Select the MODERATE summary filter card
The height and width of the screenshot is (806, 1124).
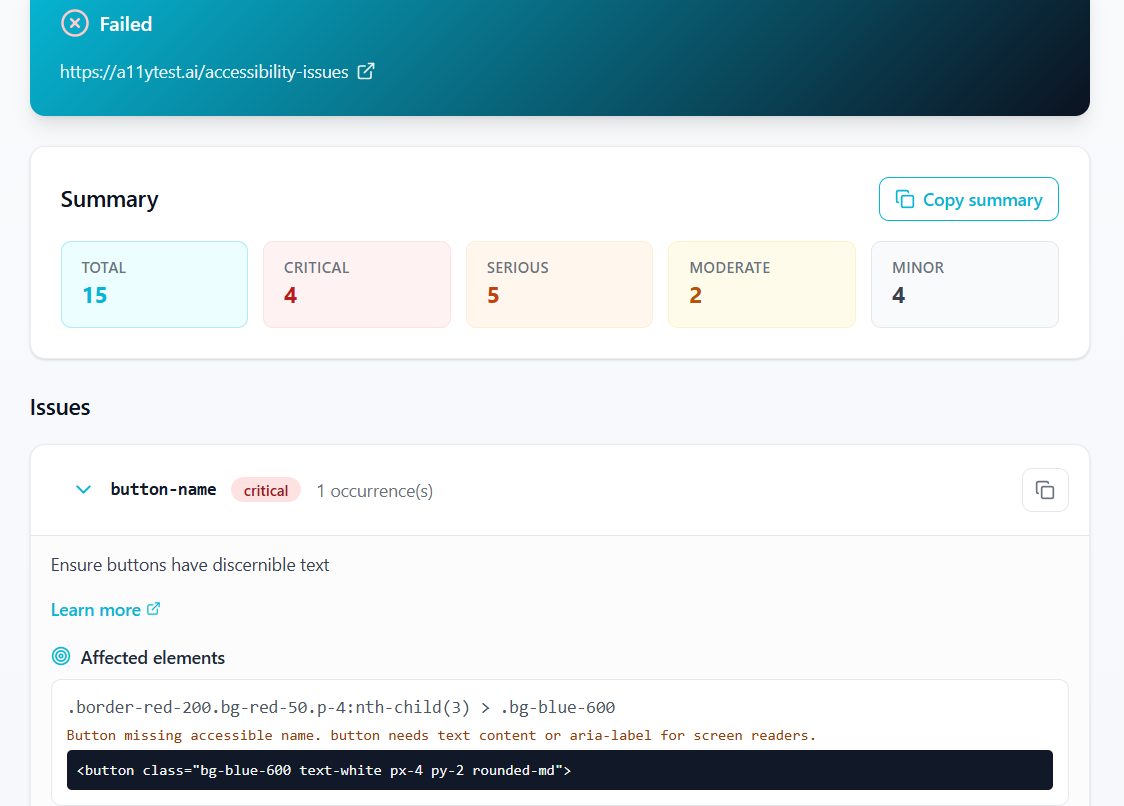pos(761,284)
